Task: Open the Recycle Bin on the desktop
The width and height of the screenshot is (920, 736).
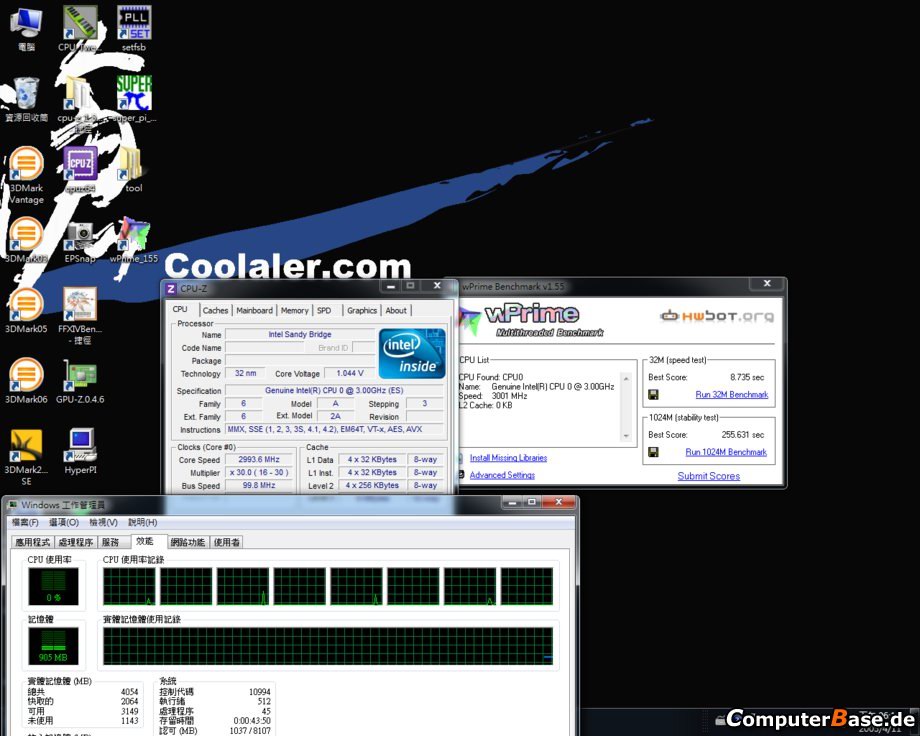Action: (25, 95)
